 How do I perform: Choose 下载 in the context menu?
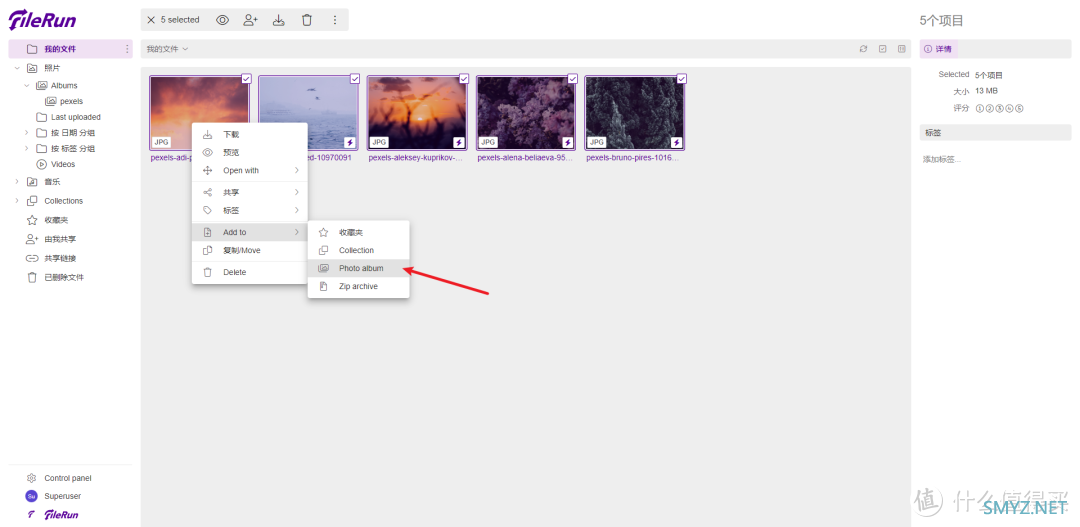click(x=249, y=134)
